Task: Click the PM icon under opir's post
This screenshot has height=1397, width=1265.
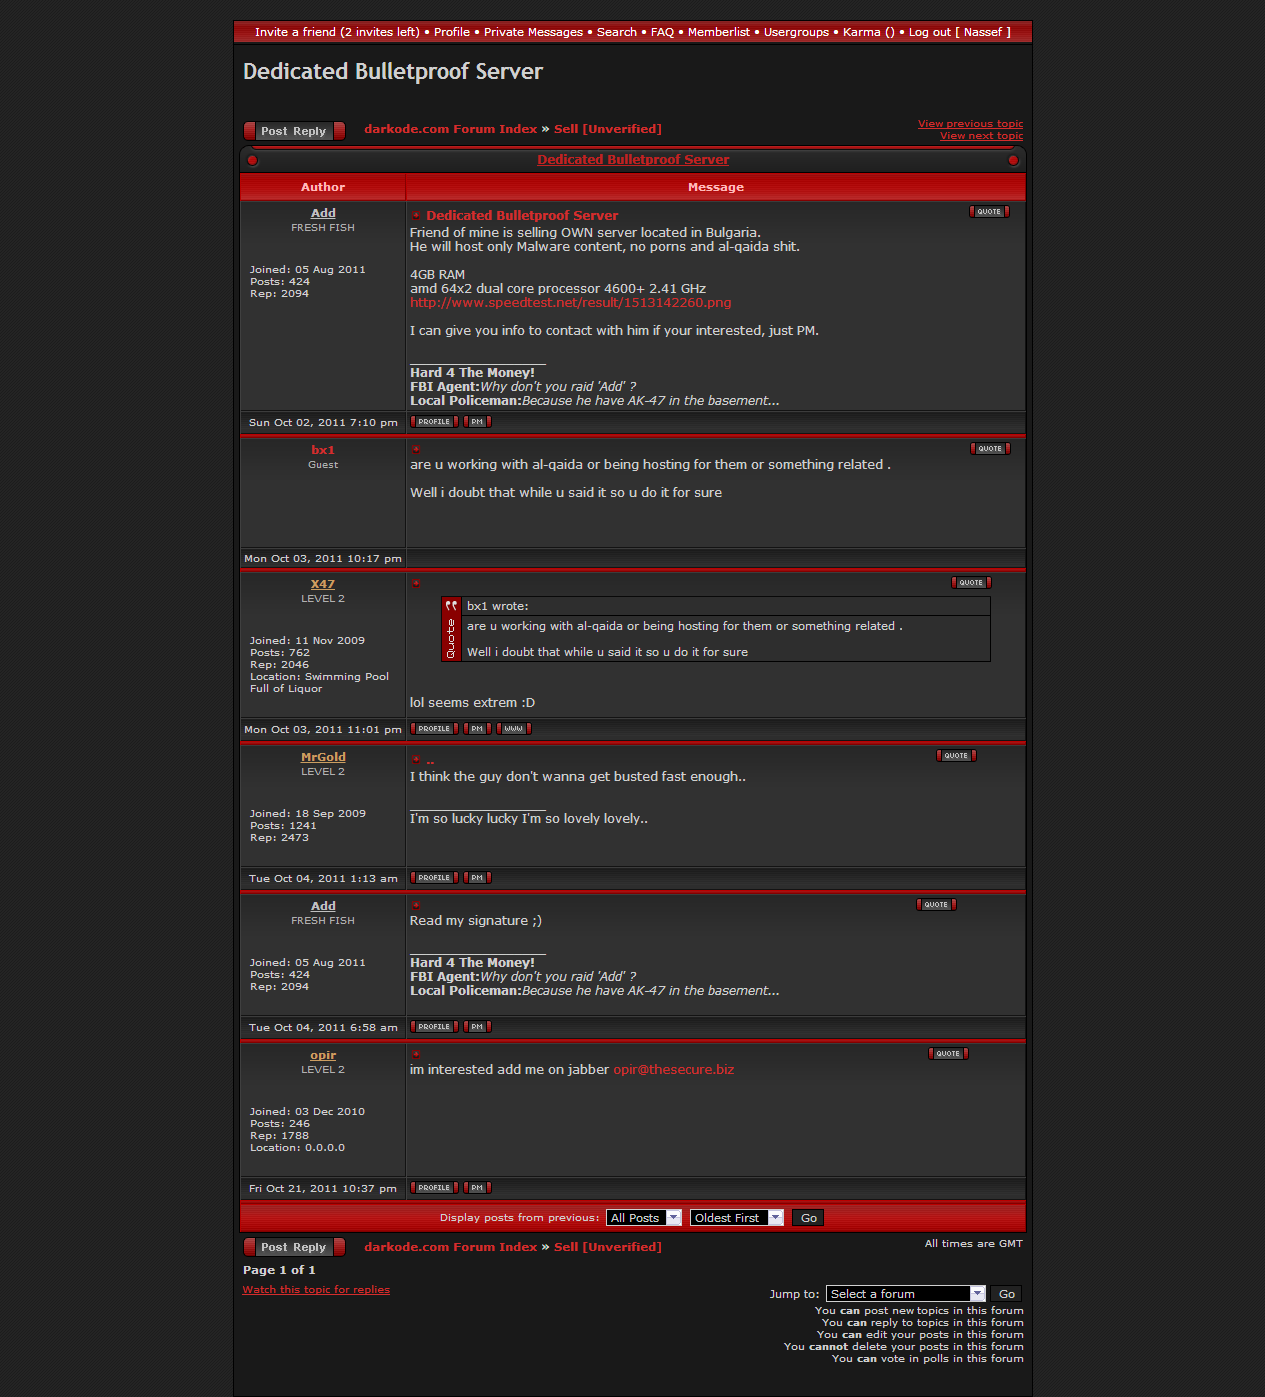Action: (477, 1188)
